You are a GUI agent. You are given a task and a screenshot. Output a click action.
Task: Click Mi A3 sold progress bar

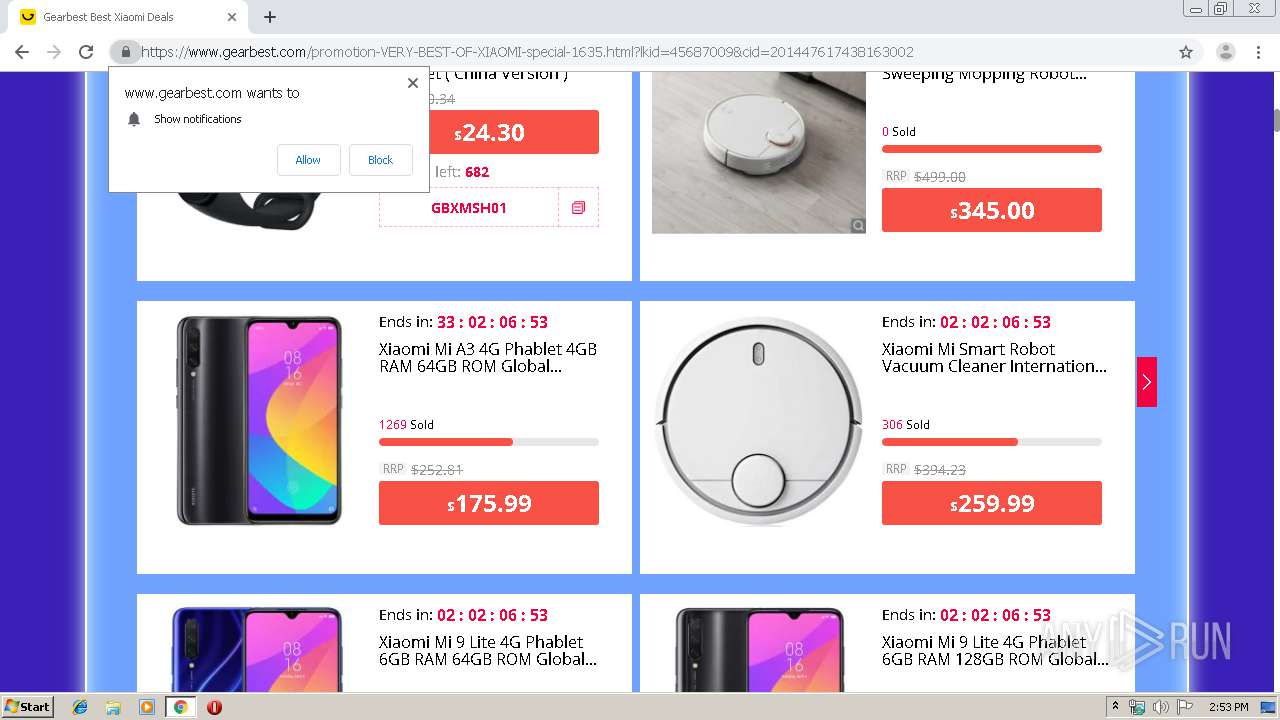point(488,442)
